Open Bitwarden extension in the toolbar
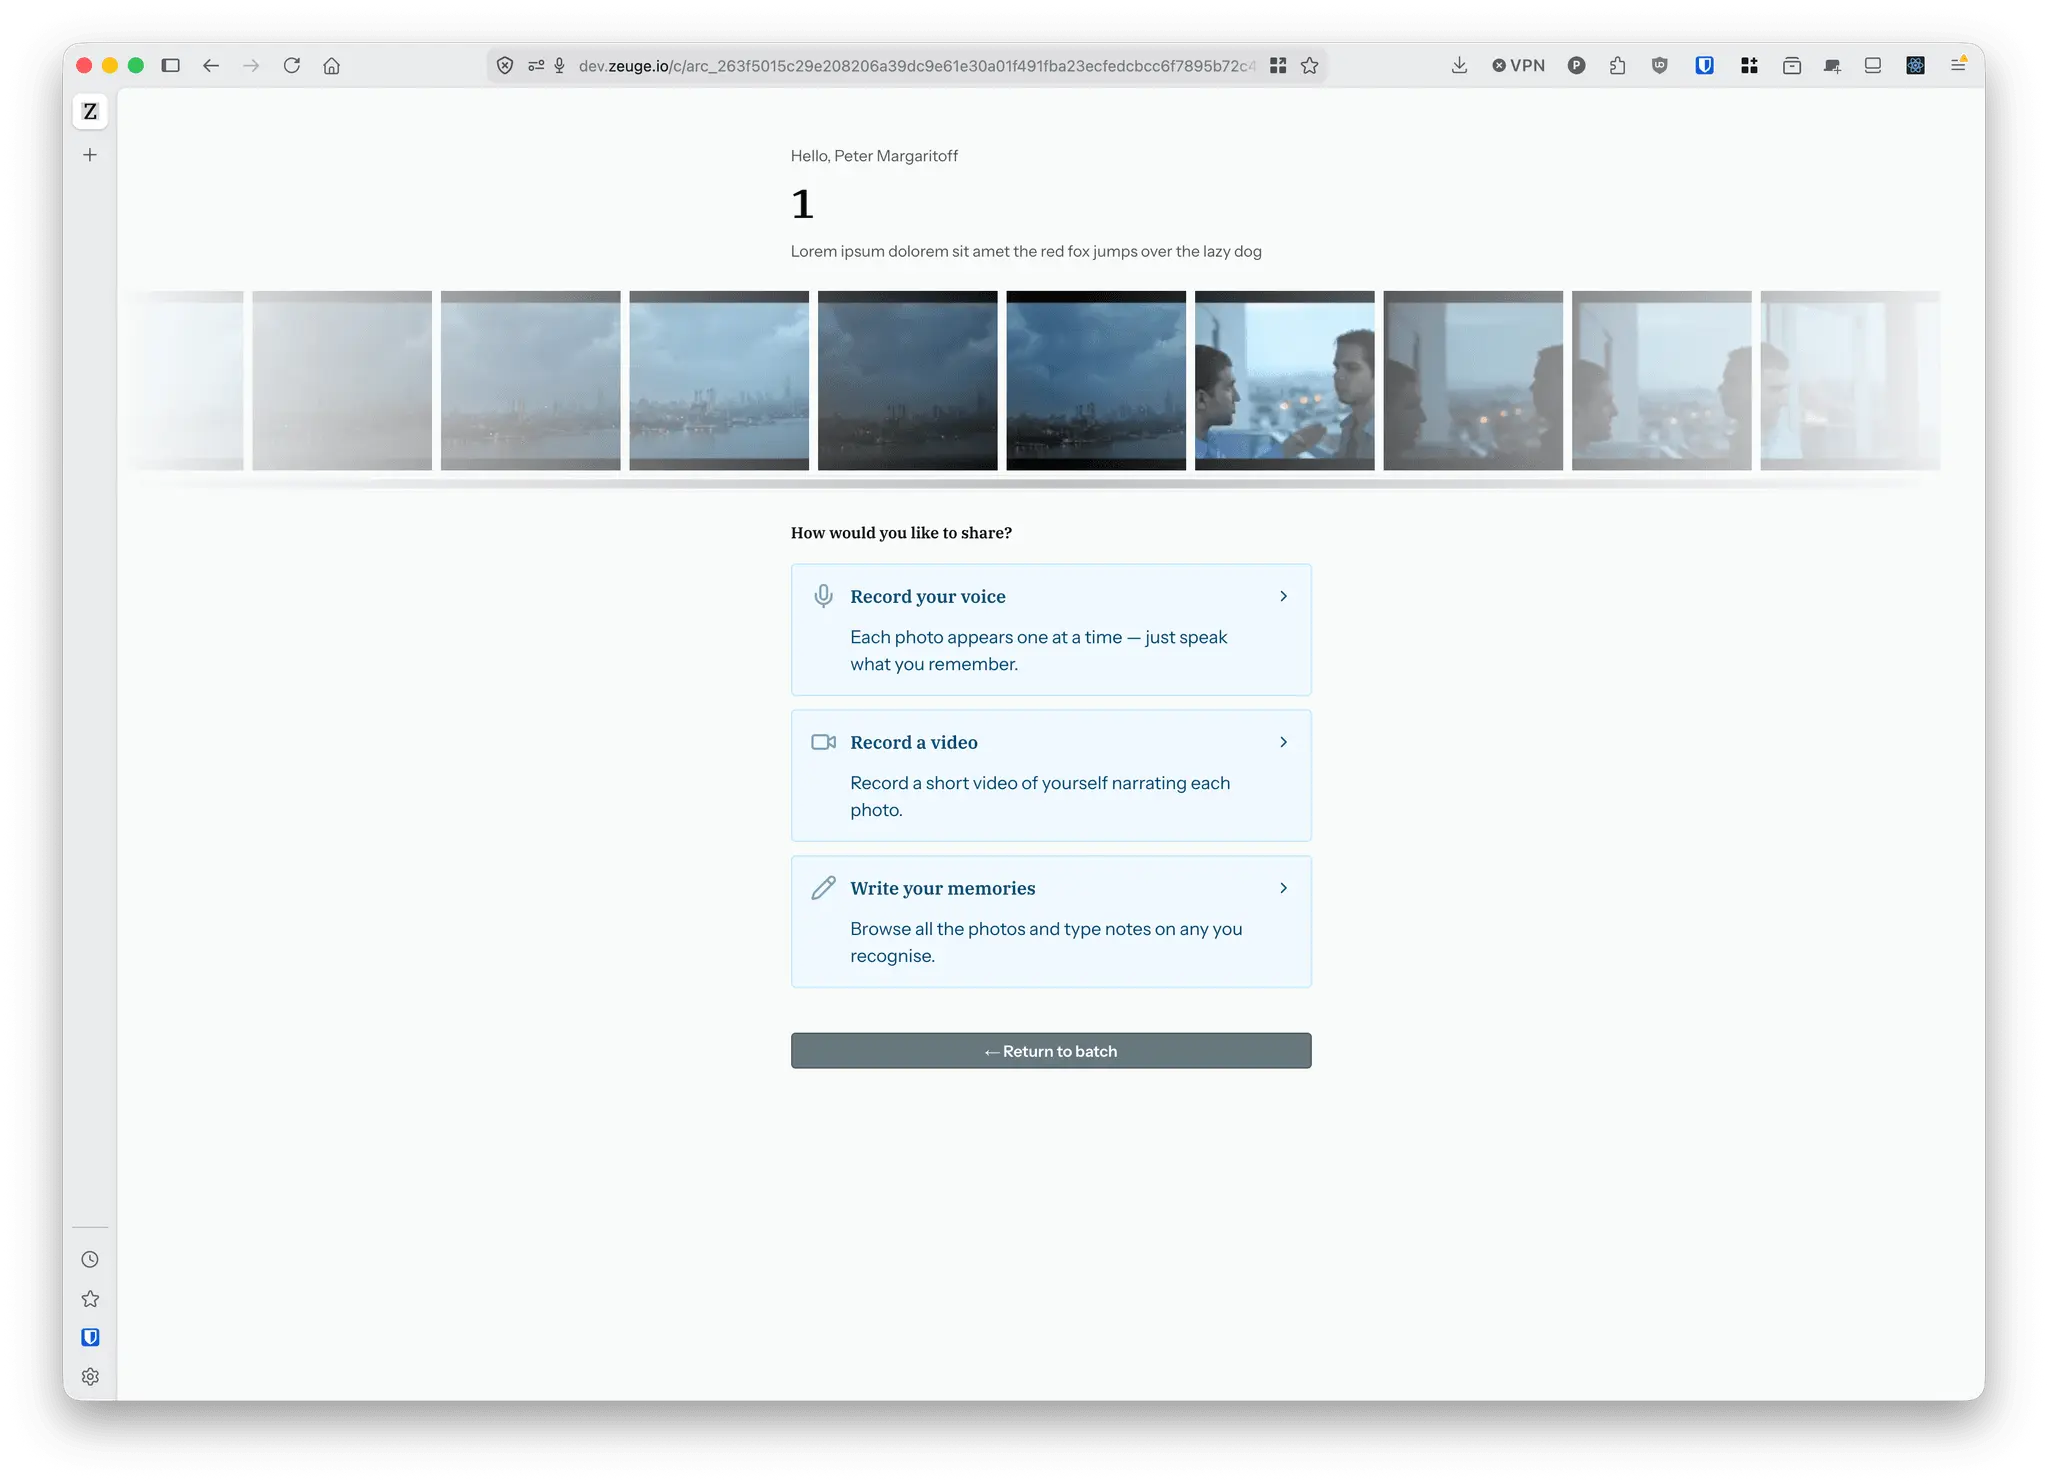 [x=1705, y=66]
